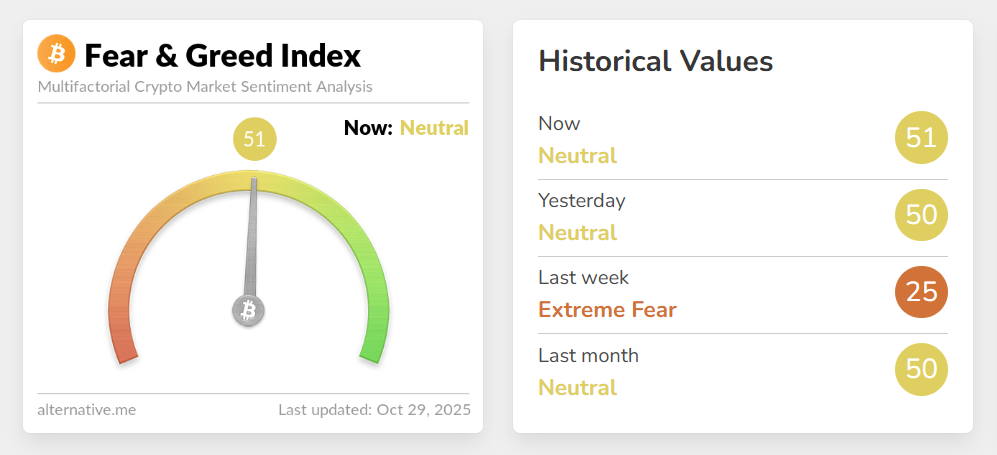997x455 pixels.
Task: Click the Last month value circle showing 50
Action: 921,369
